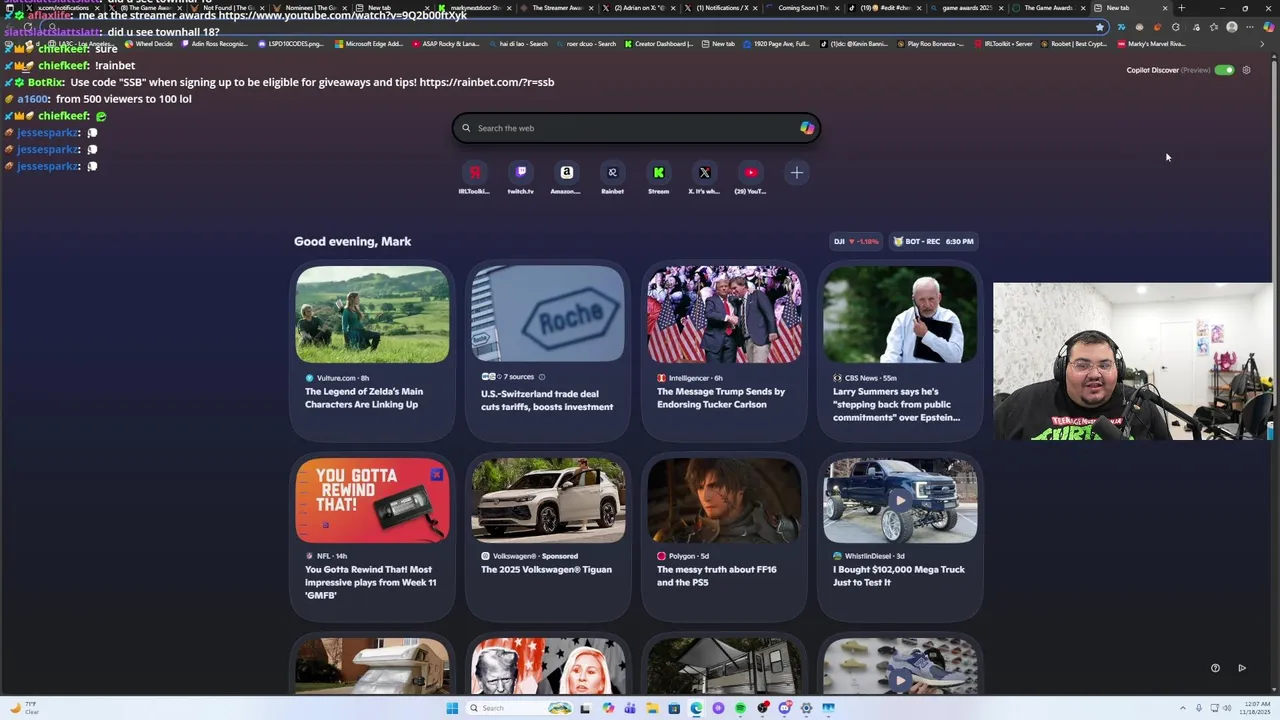
Task: Open the Marky's Marvel Rivals bookmark
Action: 1151,44
